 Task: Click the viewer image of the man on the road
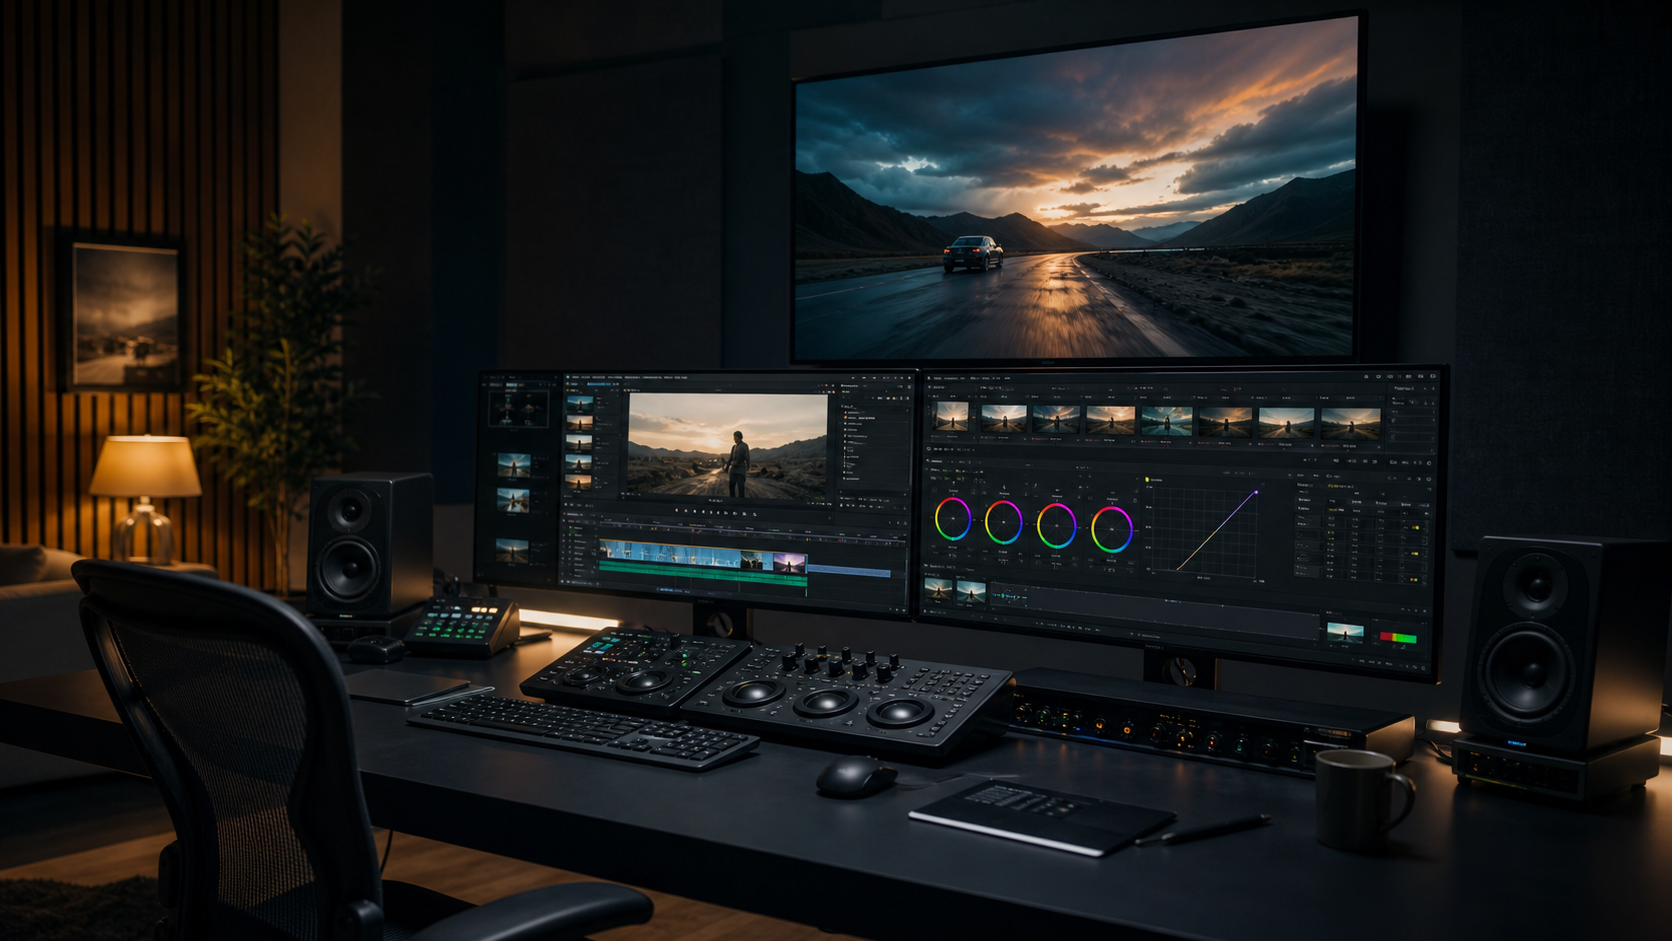(x=728, y=446)
